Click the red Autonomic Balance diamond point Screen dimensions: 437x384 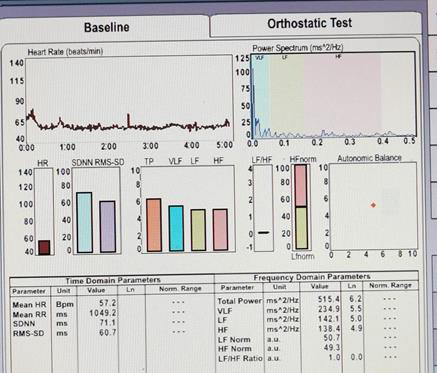pyautogui.click(x=373, y=205)
